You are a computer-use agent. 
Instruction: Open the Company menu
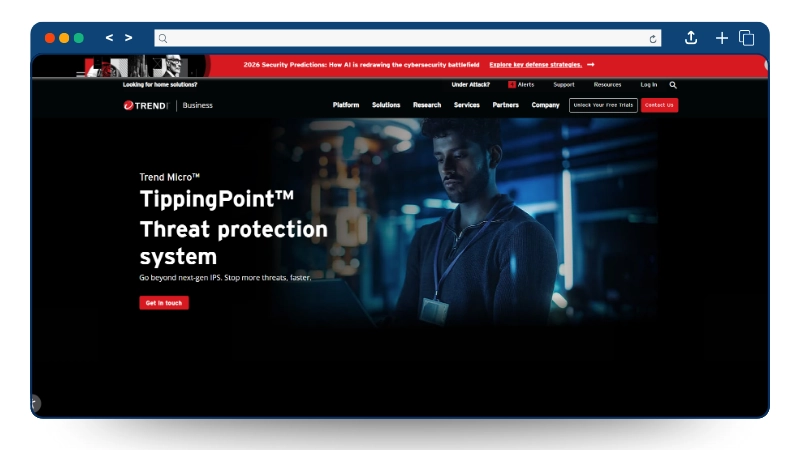(545, 105)
